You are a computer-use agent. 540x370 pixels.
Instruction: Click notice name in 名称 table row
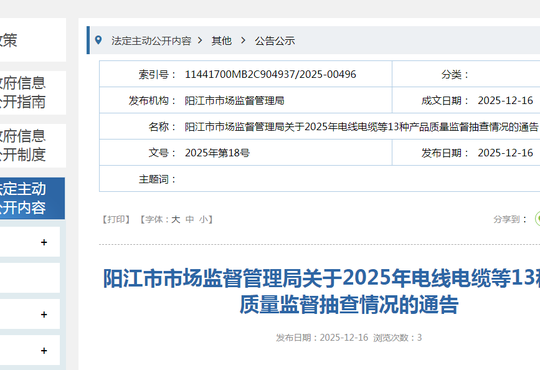(361, 127)
